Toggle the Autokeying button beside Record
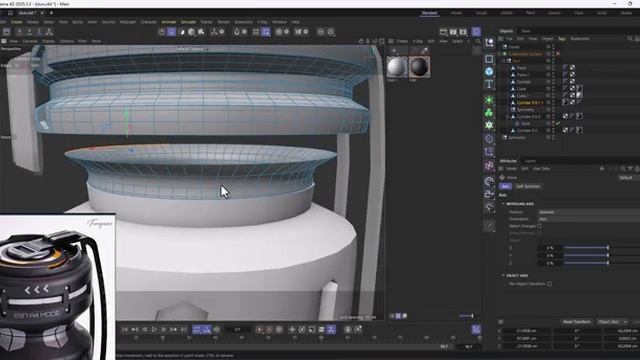The image size is (640, 360). click(x=269, y=329)
